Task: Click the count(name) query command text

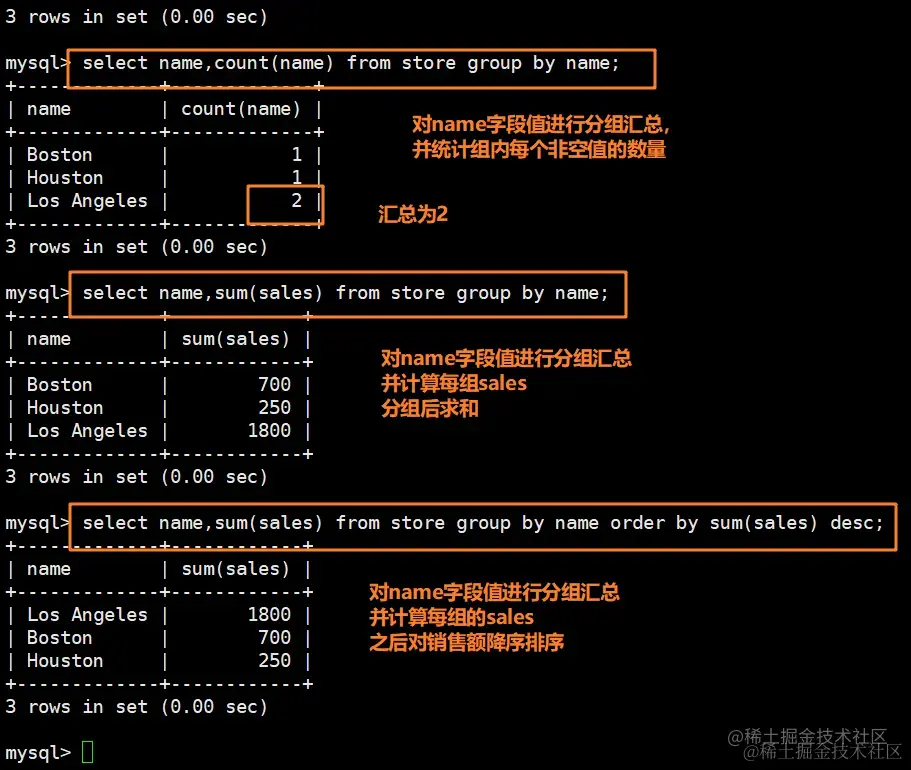Action: click(x=351, y=63)
